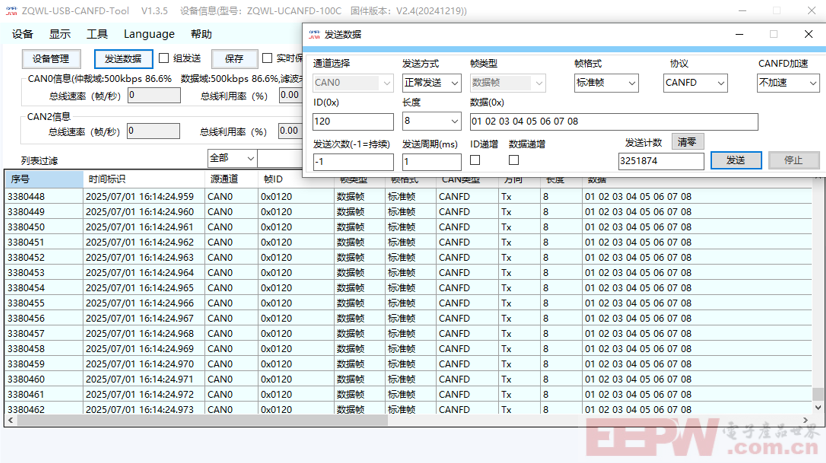Open the 帧类型 数据帧 dropdown
The height and width of the screenshot is (463, 826).
(507, 83)
